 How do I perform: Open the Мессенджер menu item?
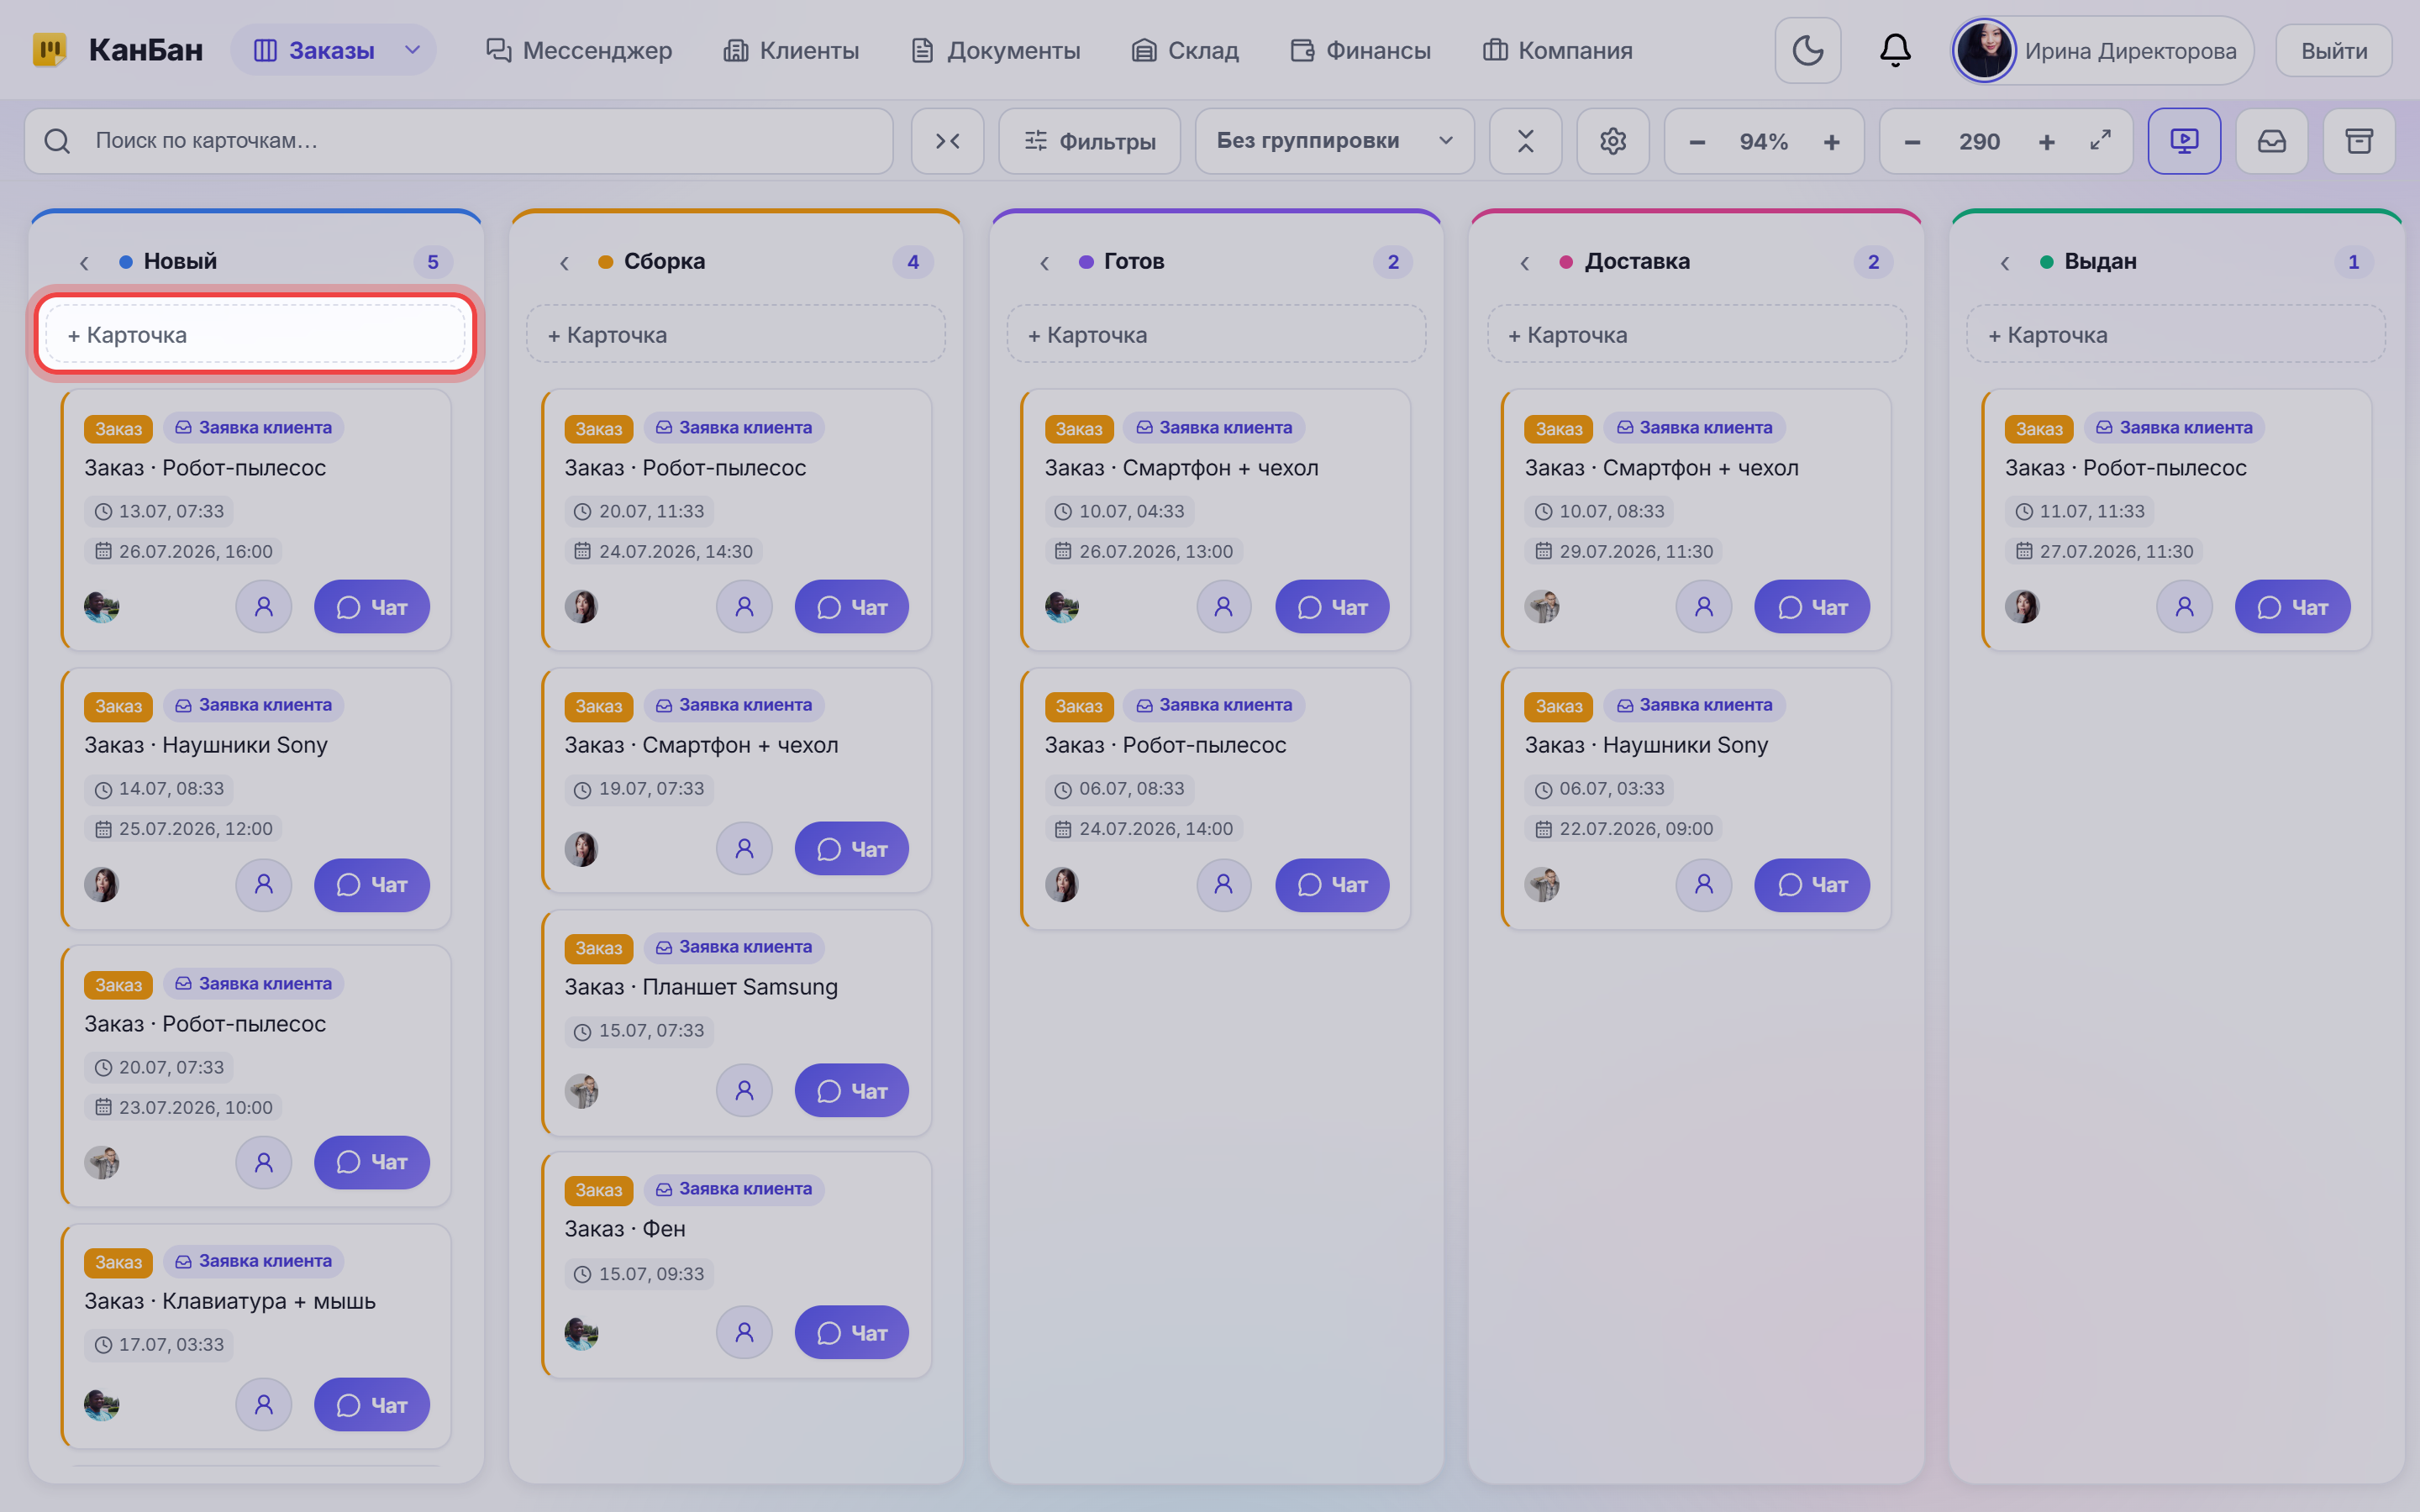(x=579, y=50)
